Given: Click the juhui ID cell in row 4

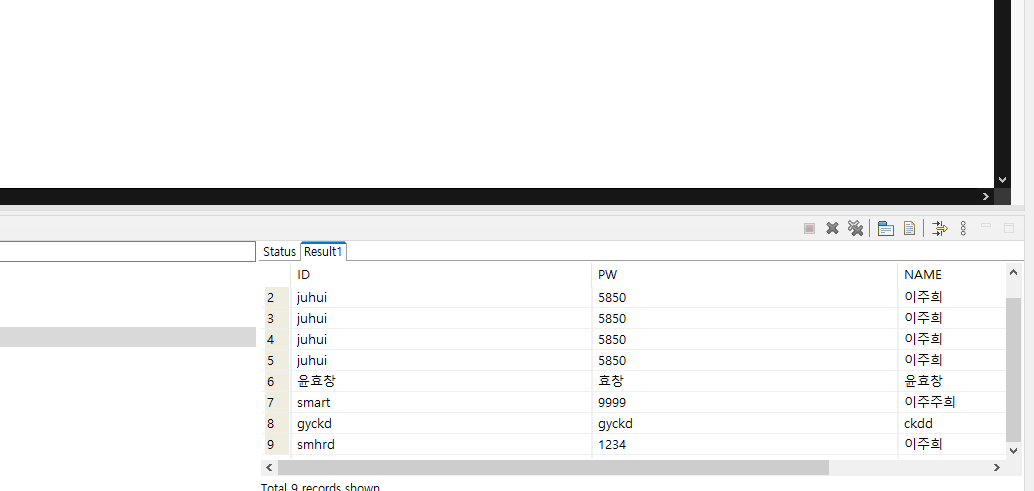Looking at the screenshot, I should click(x=441, y=339).
